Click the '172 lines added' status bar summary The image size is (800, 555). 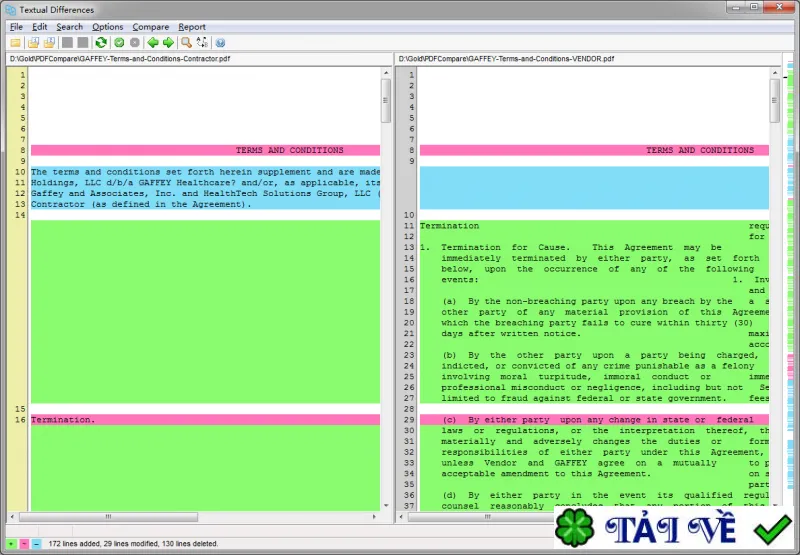(x=133, y=544)
